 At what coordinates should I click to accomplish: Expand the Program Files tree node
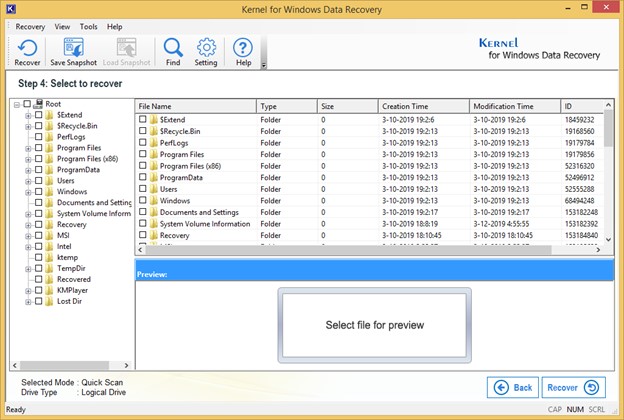click(28, 148)
